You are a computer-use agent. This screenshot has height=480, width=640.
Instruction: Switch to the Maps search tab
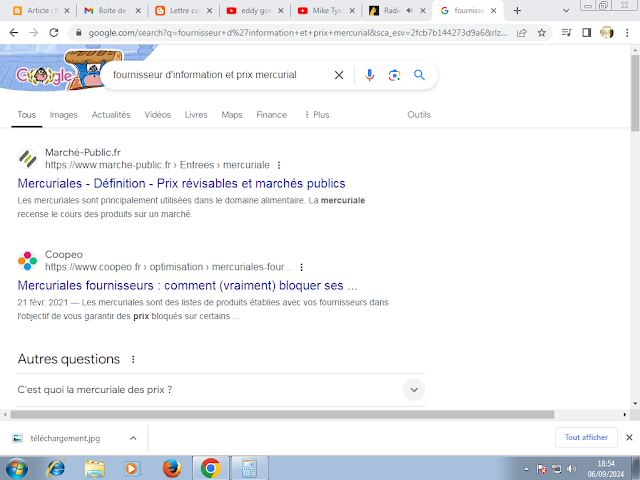point(232,115)
